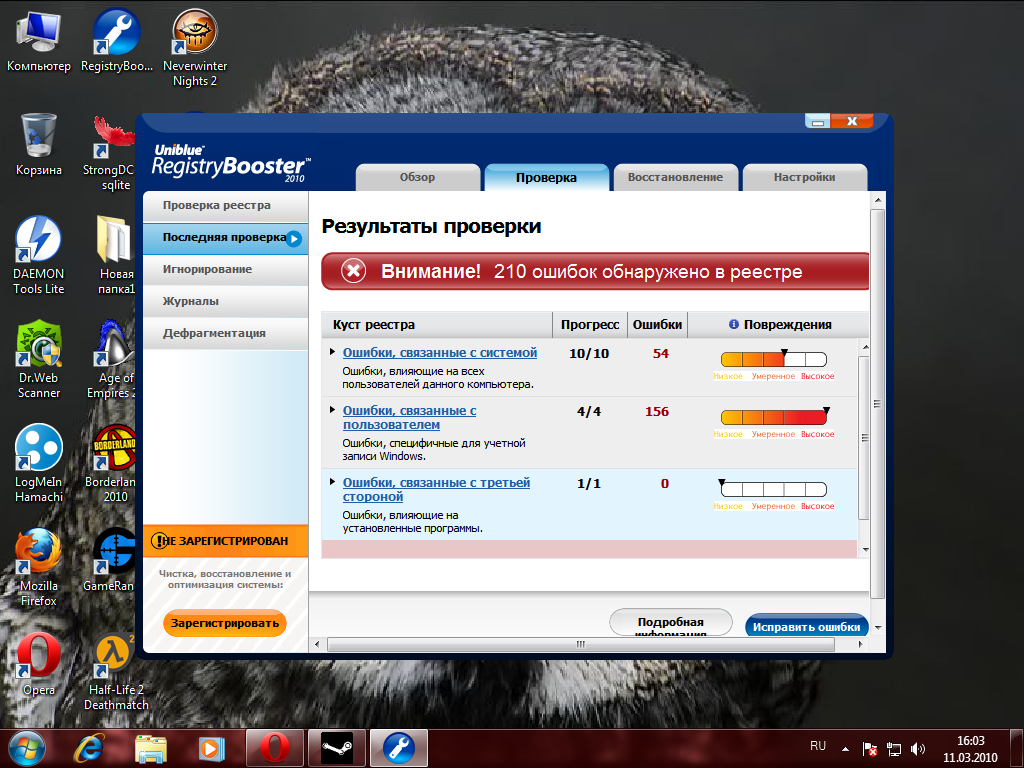Switch to Opera in the taskbar
This screenshot has height=768, width=1024.
tap(275, 748)
